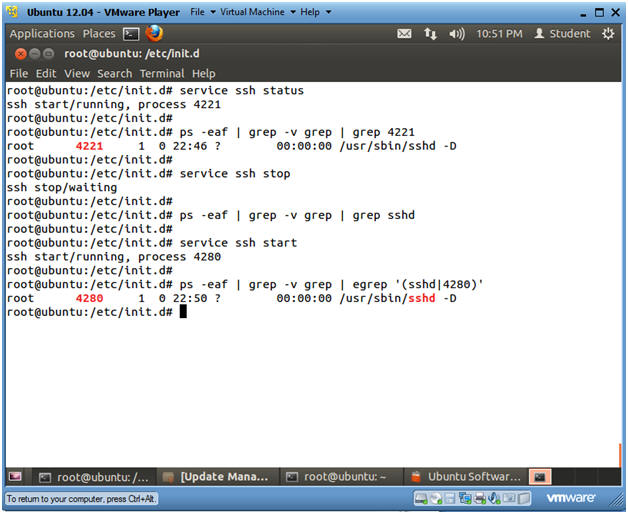Image resolution: width=628 pixels, height=514 pixels.
Task: Click the VMware hard disk device icon
Action: tap(421, 499)
